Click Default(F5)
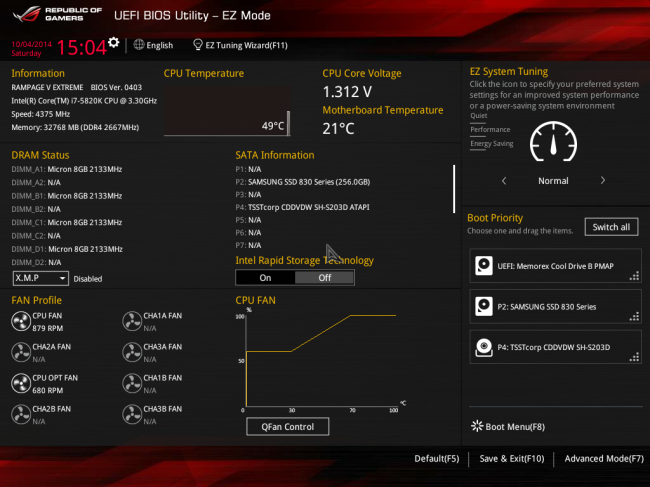The width and height of the screenshot is (650, 487). (437, 458)
